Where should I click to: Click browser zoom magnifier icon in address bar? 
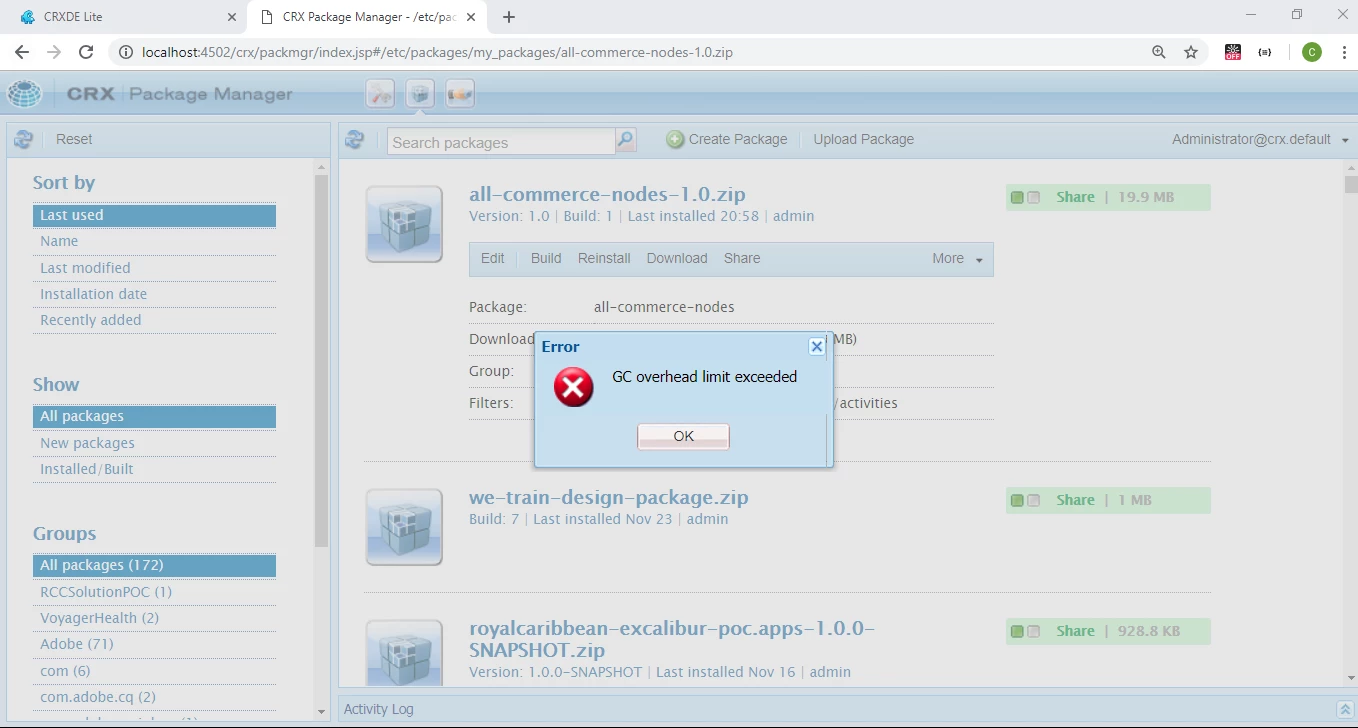click(1159, 52)
